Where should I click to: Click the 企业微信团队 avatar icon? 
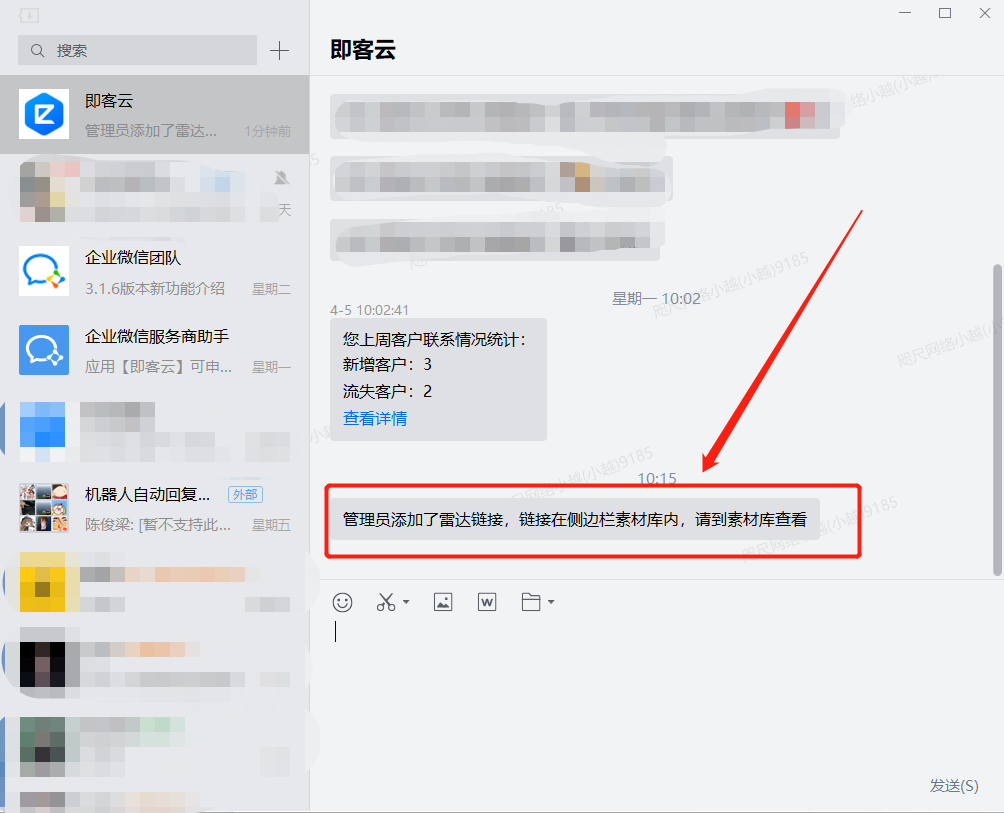[x=44, y=271]
